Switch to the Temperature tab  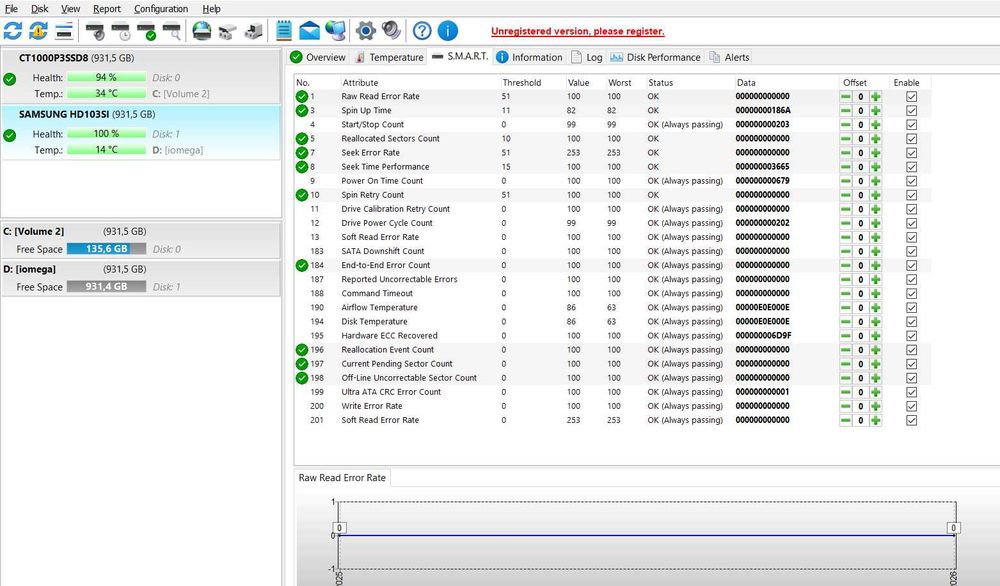click(389, 57)
